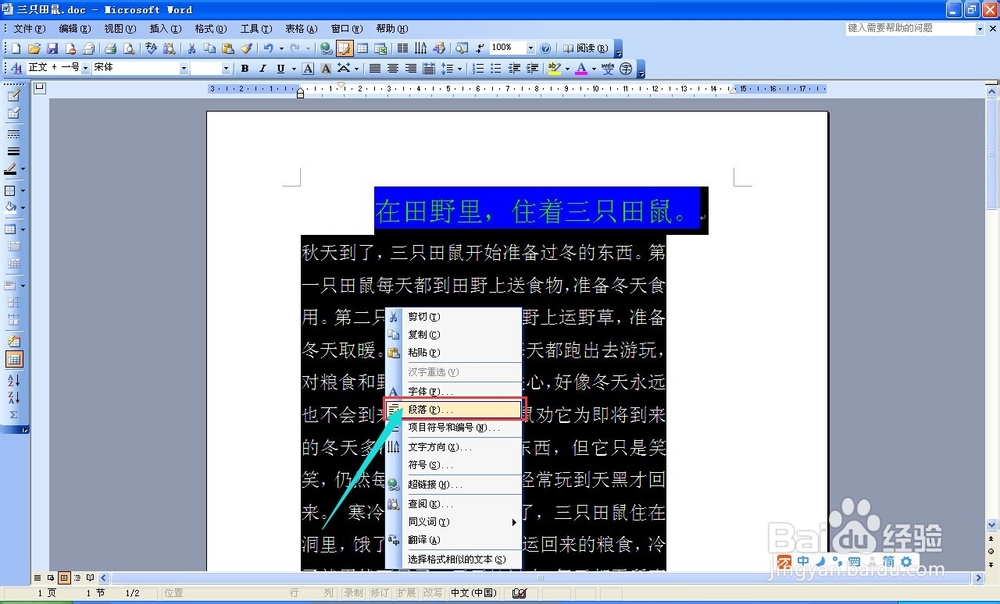Click the Paste toolbar icon

click(x=228, y=48)
